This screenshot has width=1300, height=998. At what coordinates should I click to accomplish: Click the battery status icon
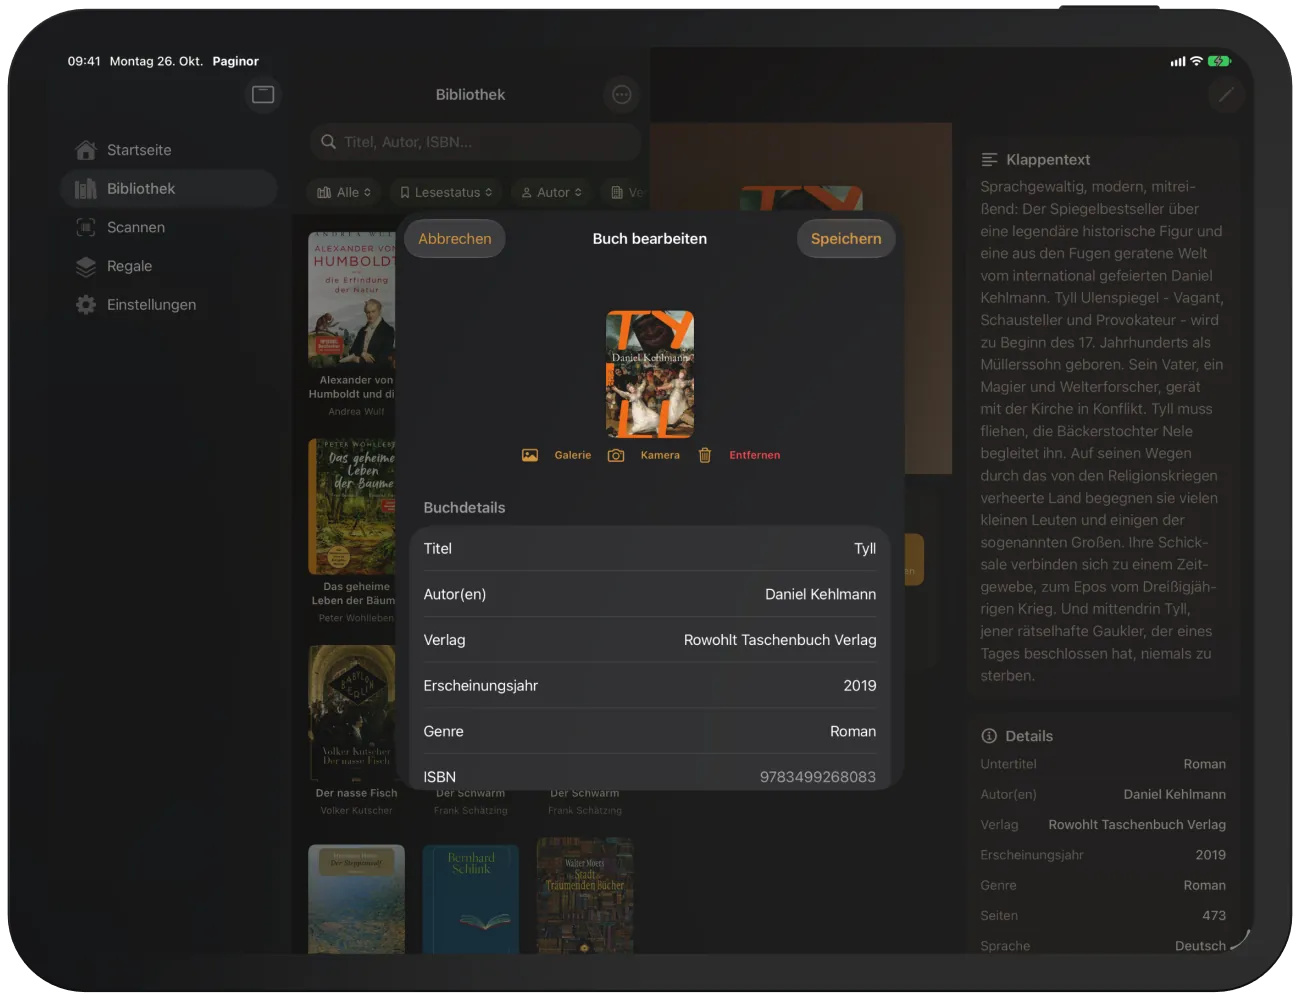tap(1219, 61)
